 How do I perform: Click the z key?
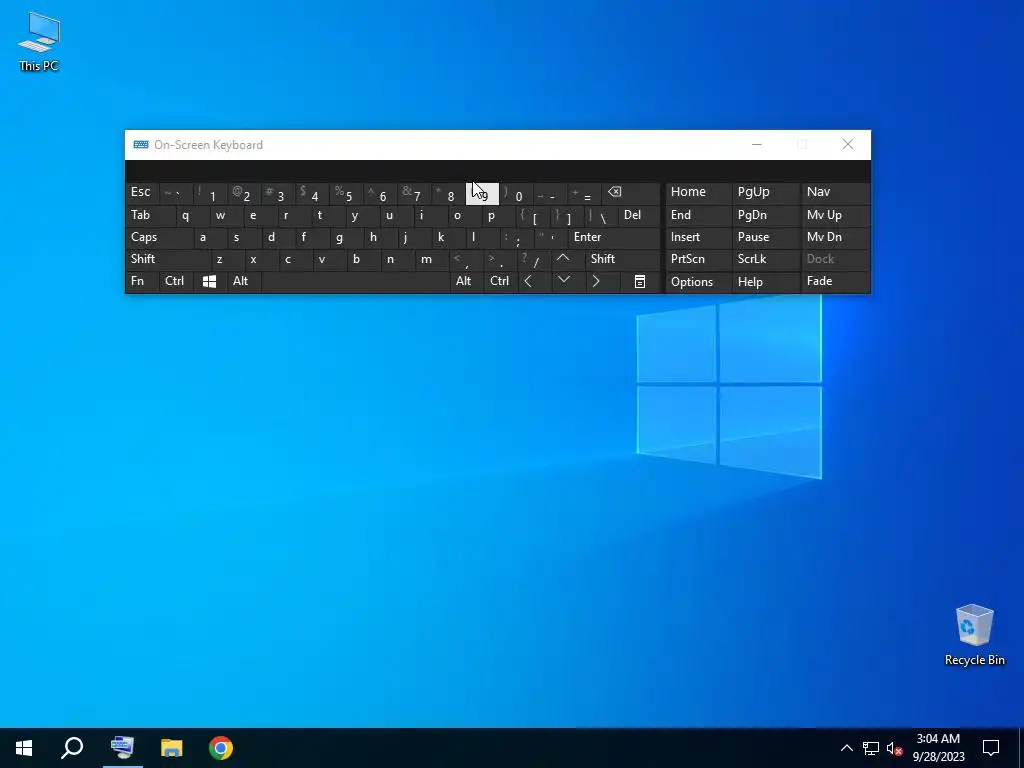[x=227, y=259]
